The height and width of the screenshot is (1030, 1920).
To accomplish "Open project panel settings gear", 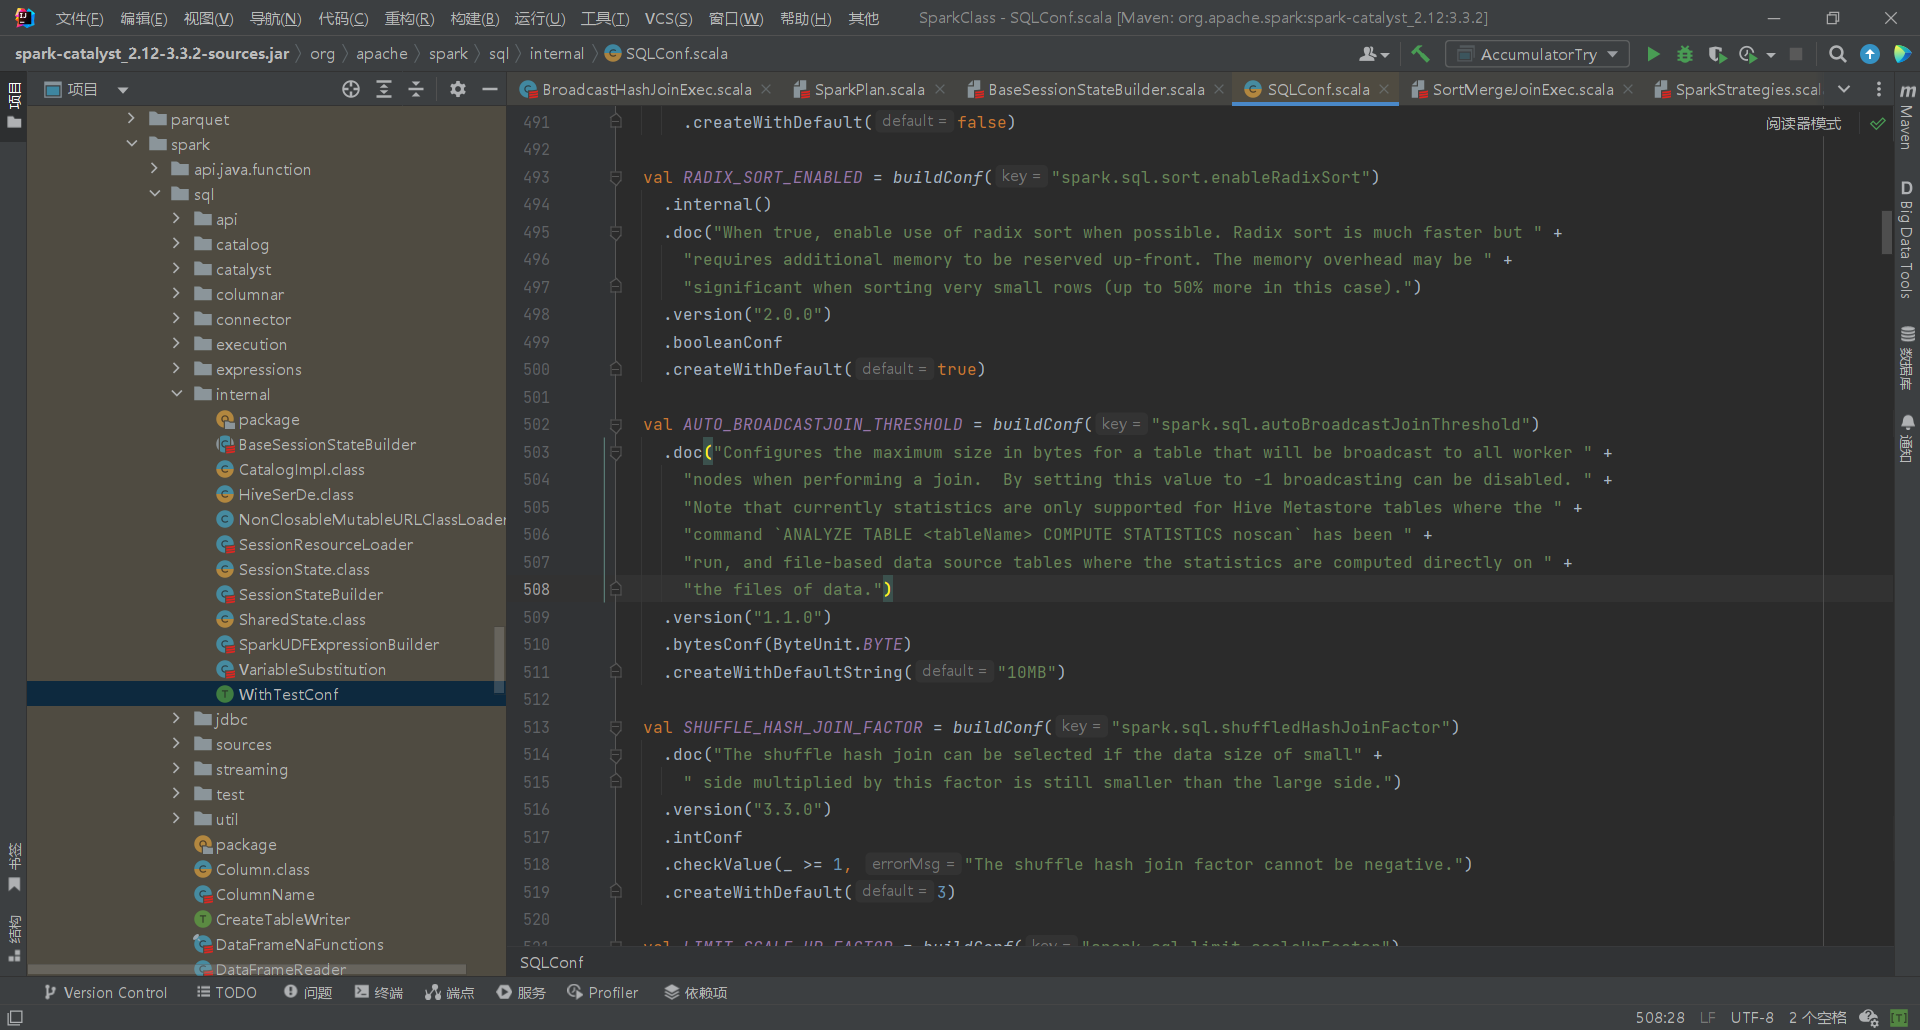I will coord(458,90).
